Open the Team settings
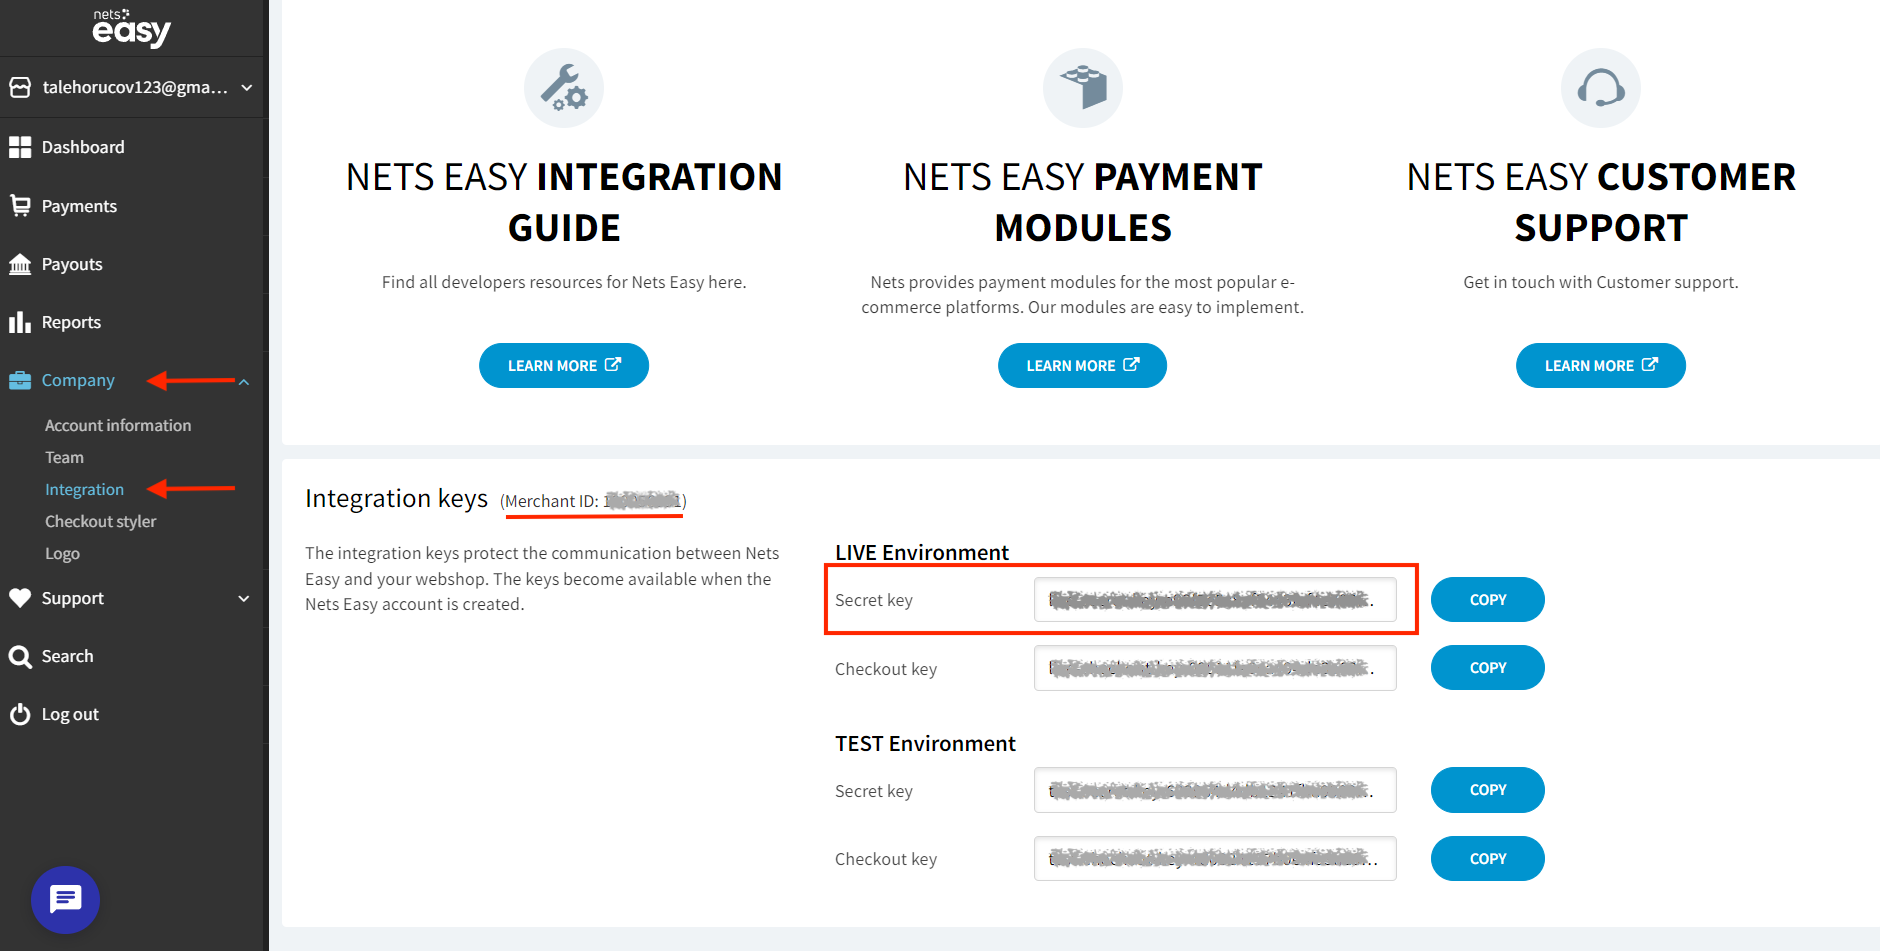1880x951 pixels. [64, 457]
